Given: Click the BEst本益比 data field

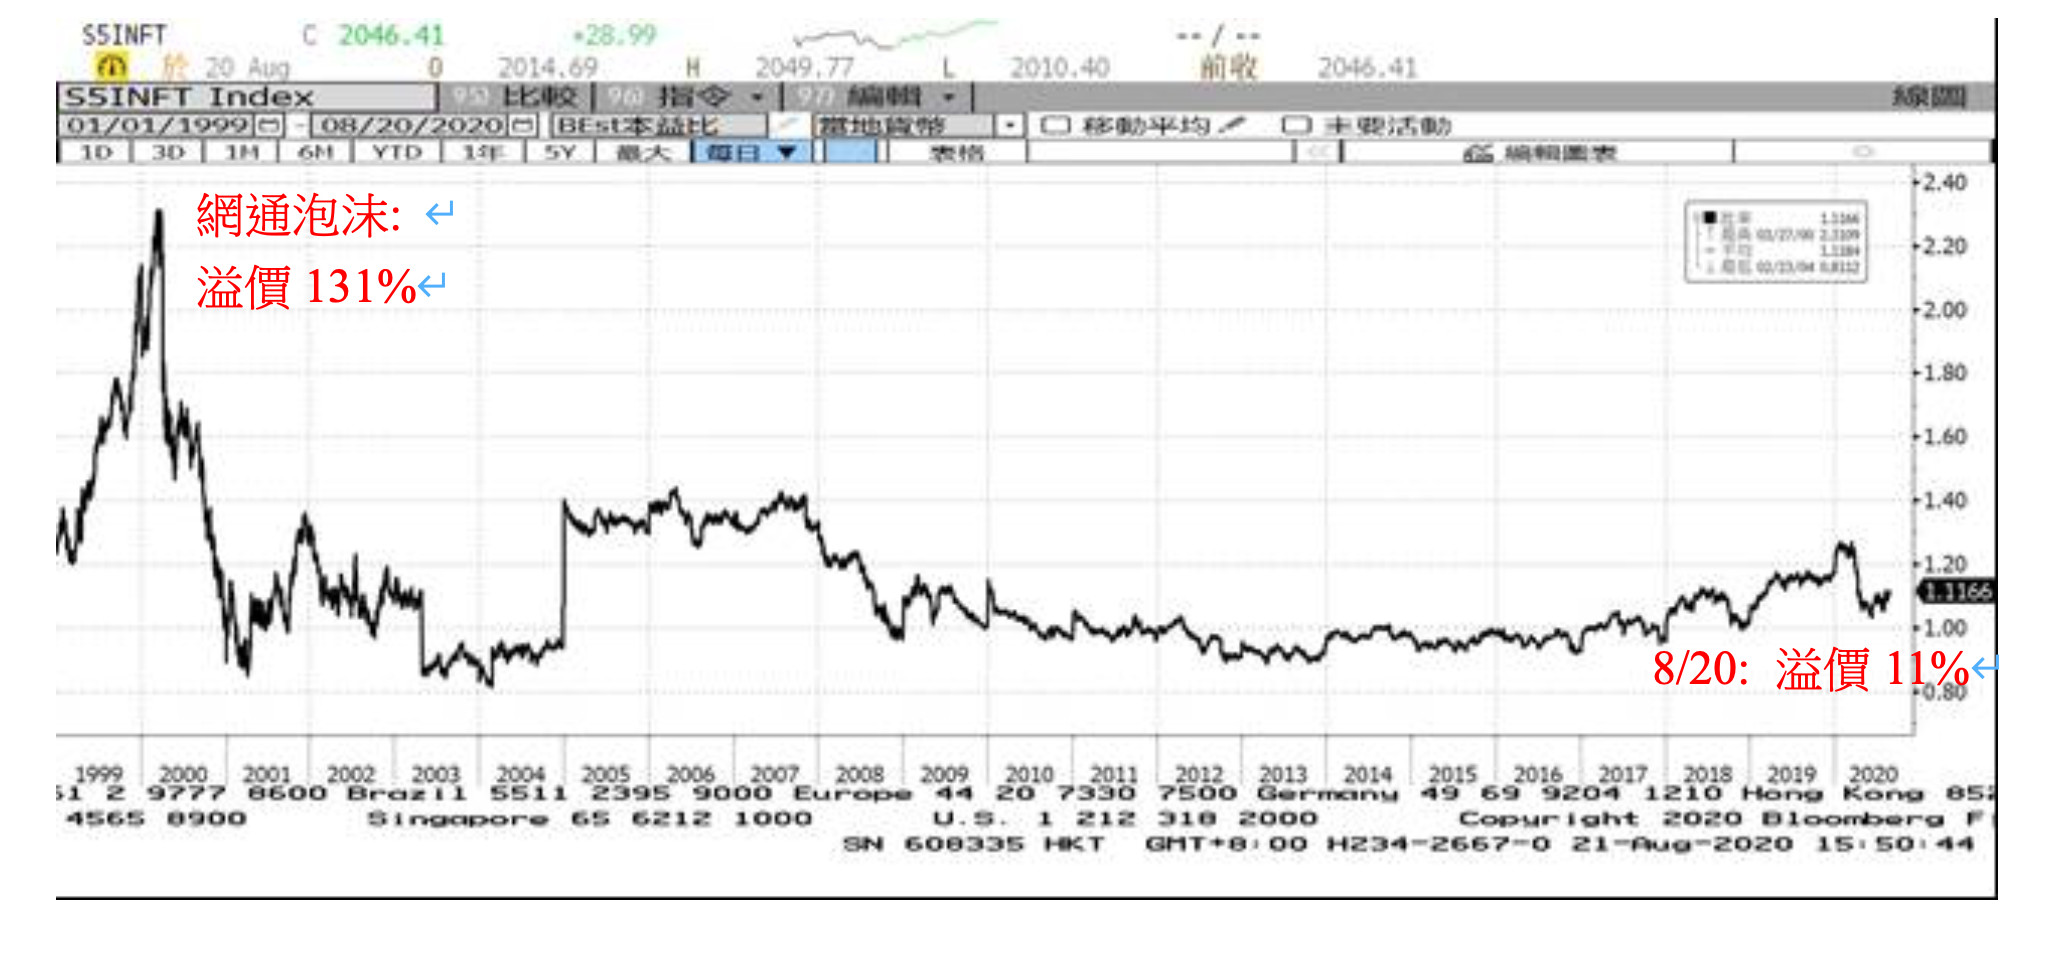Looking at the screenshot, I should (660, 126).
